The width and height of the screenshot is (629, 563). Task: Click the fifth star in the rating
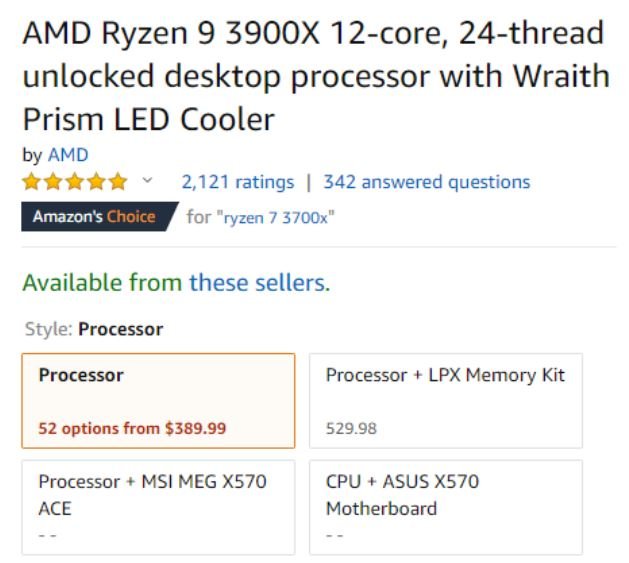point(118,182)
